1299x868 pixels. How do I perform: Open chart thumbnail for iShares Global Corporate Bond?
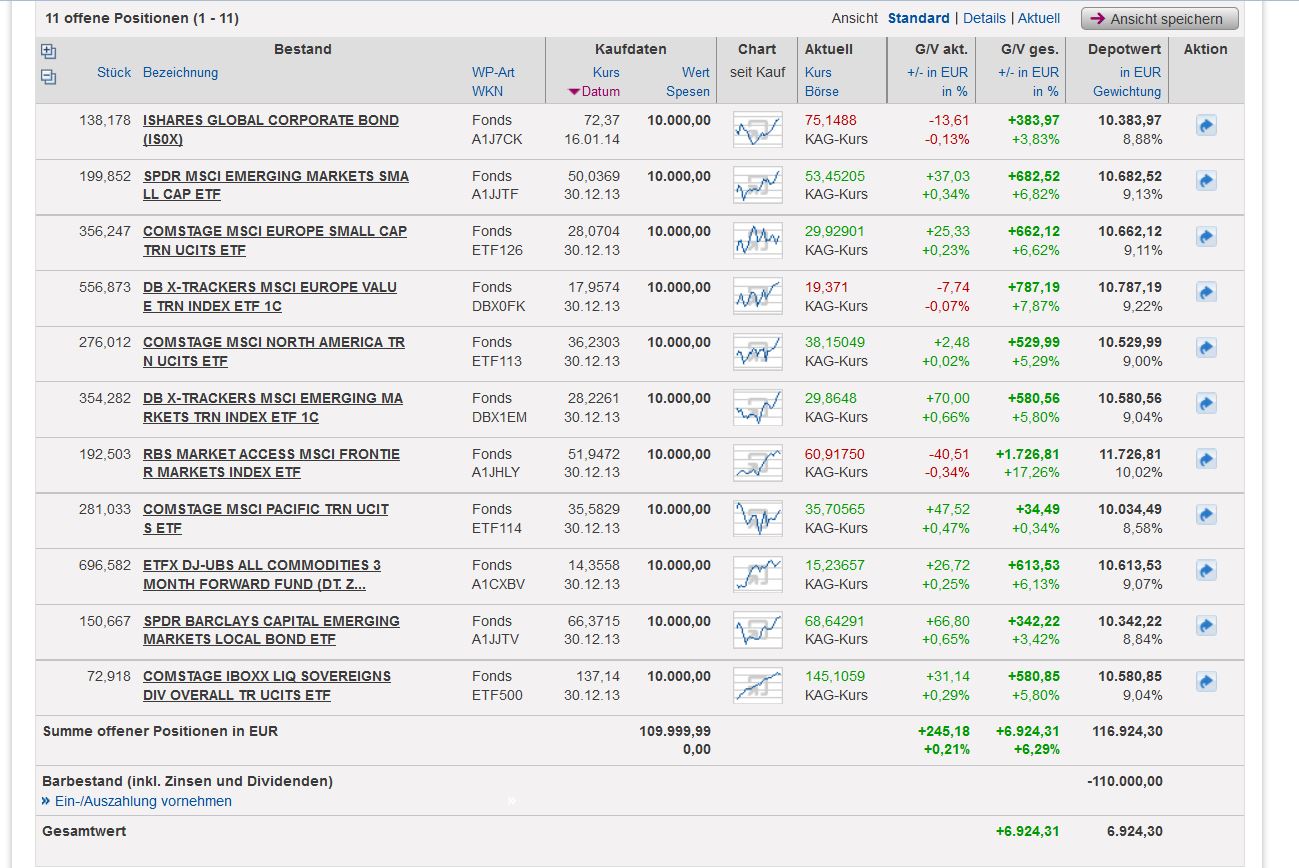757,130
